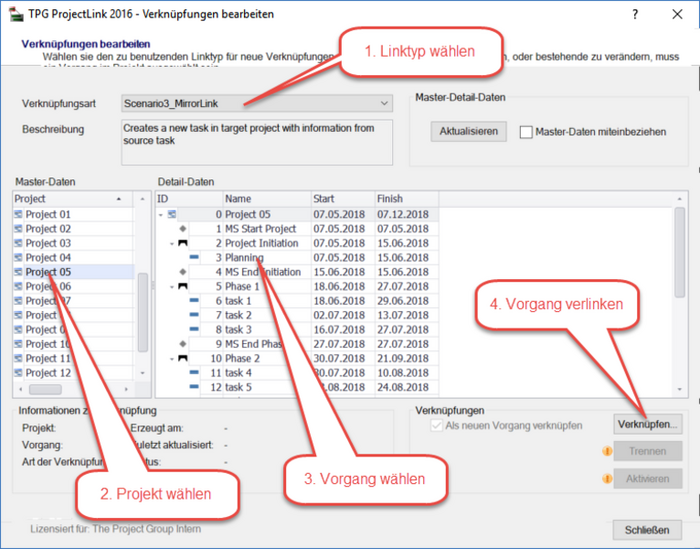
Task: Click the Schließen button
Action: [647, 530]
